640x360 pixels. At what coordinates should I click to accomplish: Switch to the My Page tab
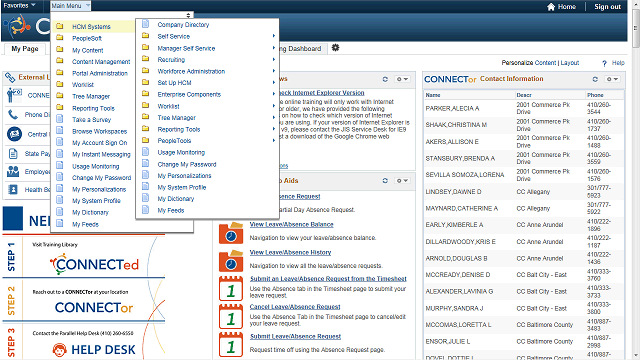coord(25,49)
